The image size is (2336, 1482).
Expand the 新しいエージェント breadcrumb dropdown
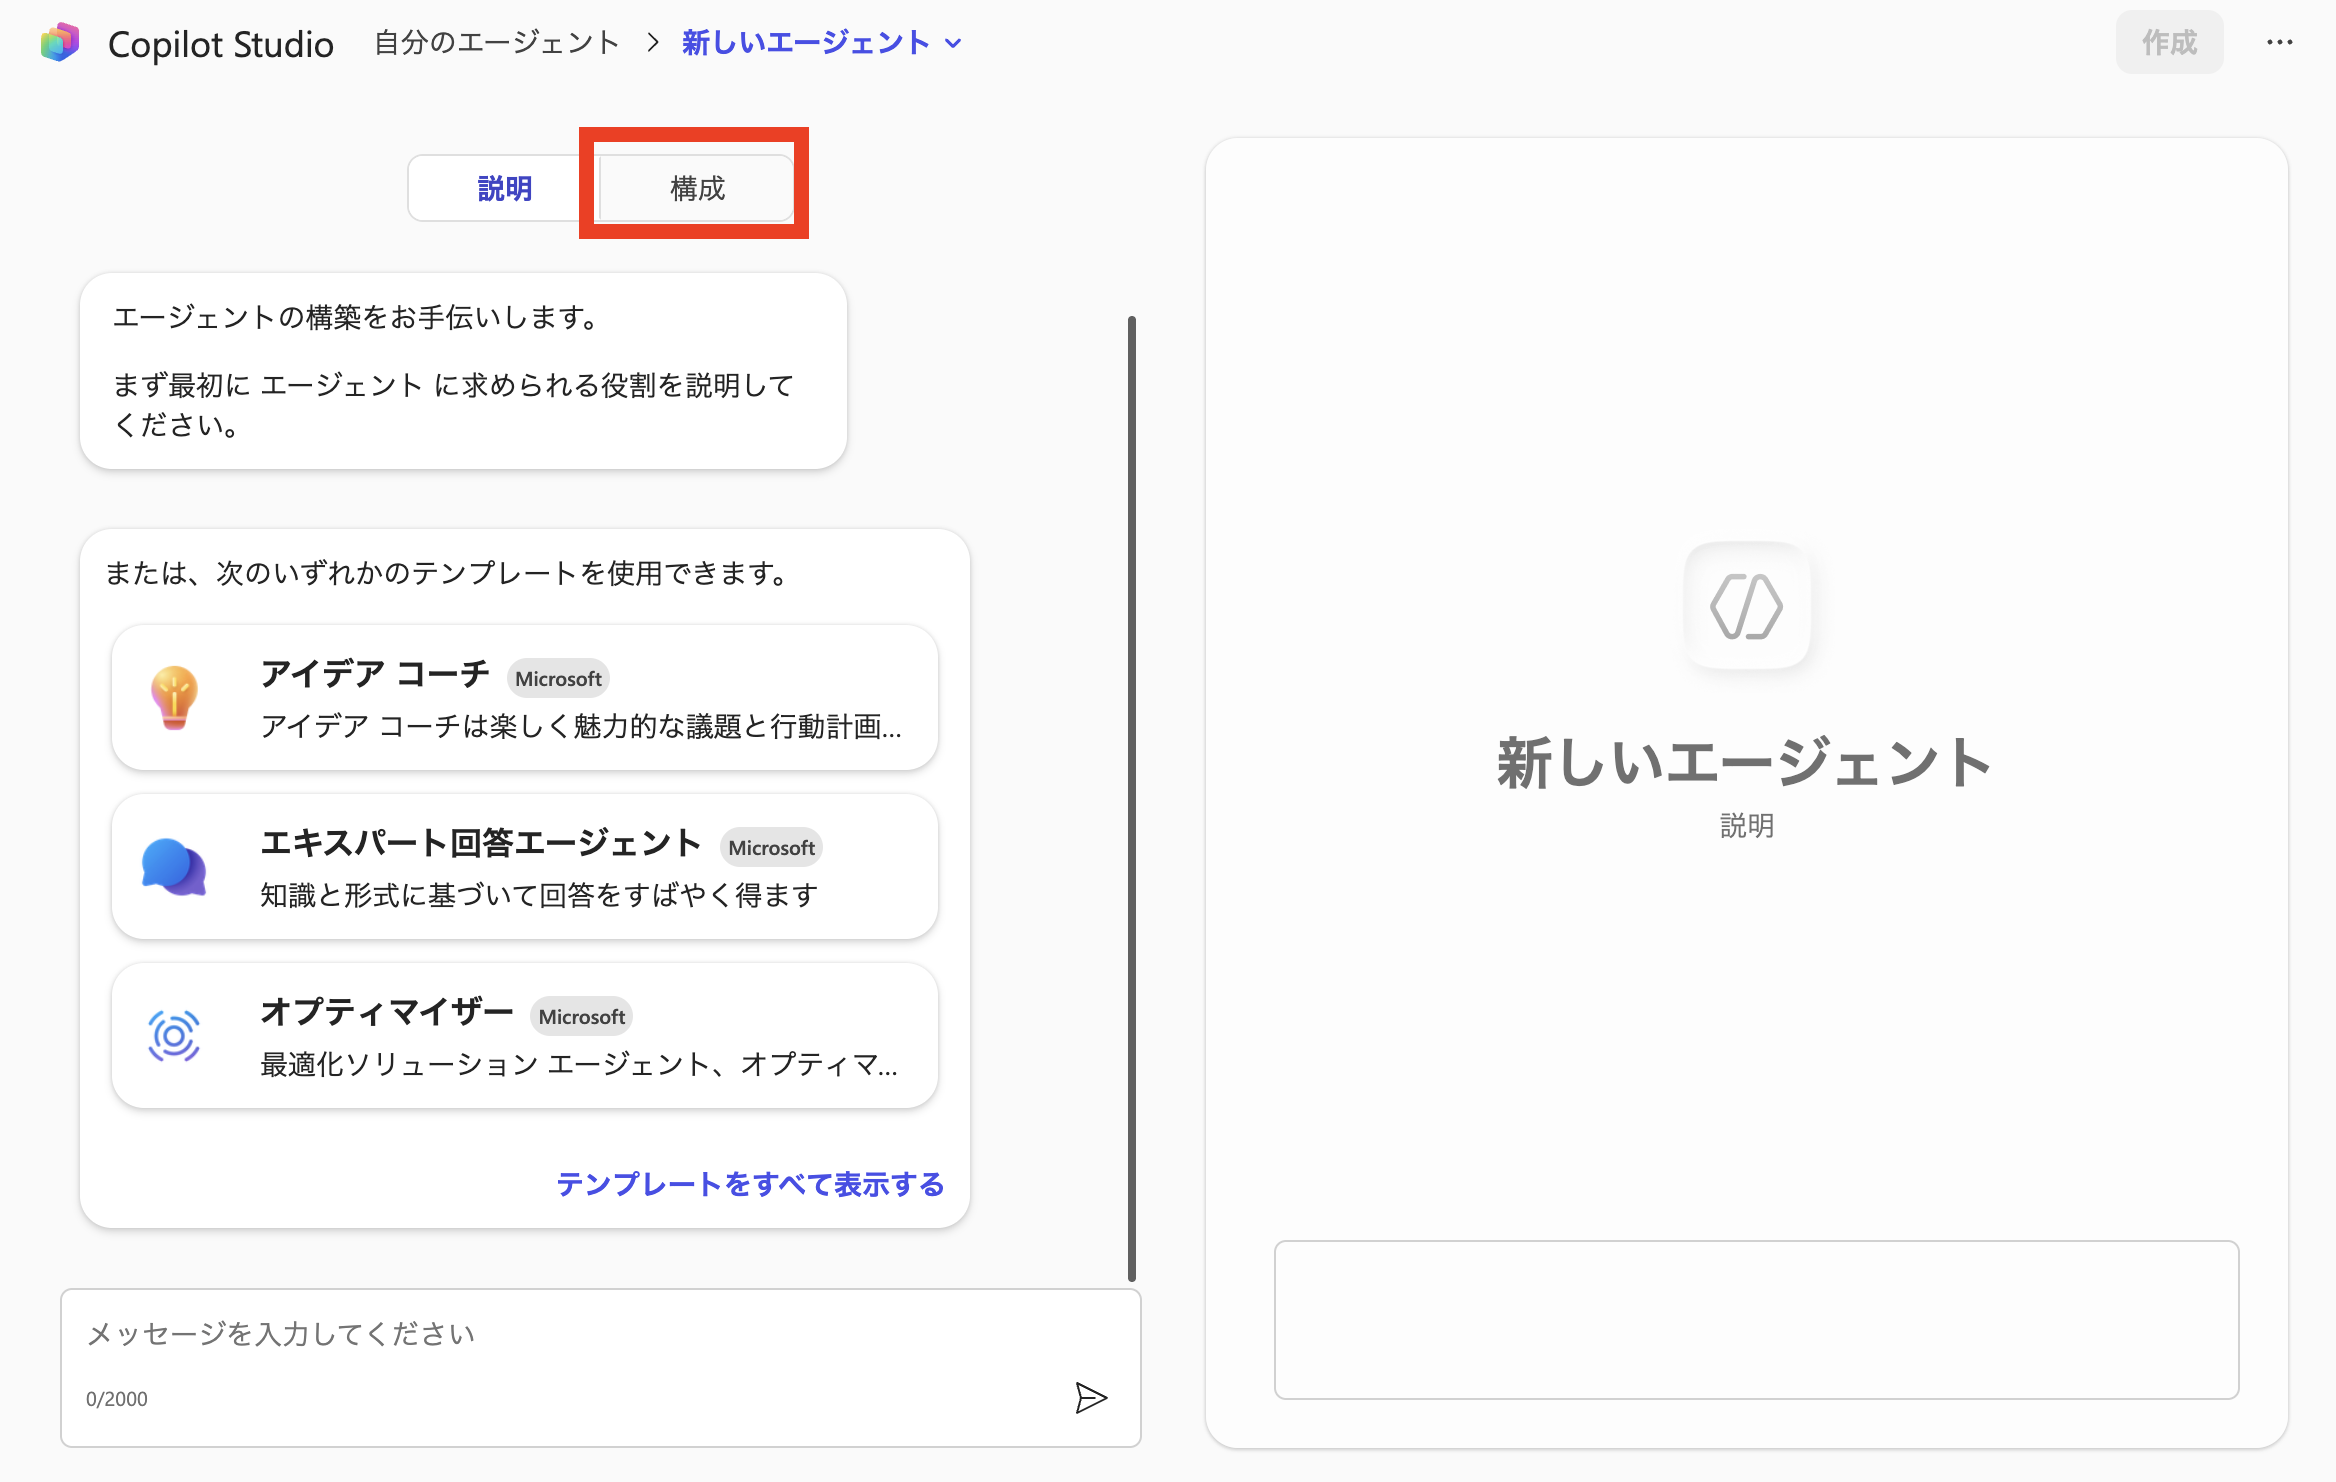click(953, 42)
